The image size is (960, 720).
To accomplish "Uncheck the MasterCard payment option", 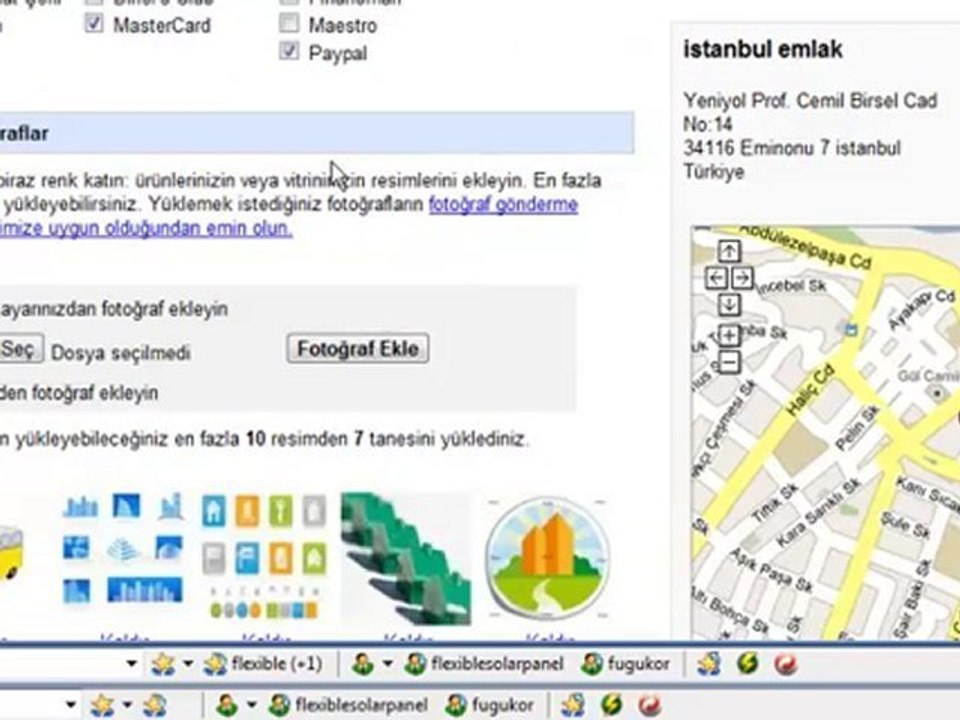I will (94, 24).
